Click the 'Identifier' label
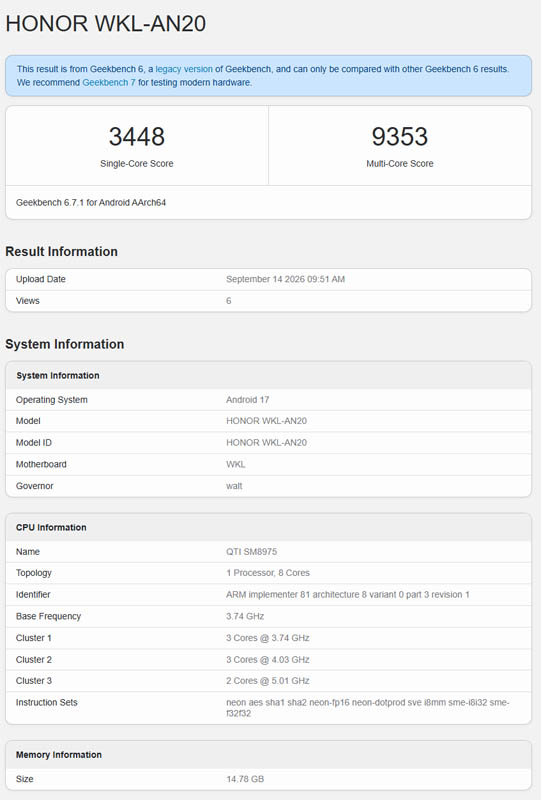The height and width of the screenshot is (800, 541). coord(33,595)
